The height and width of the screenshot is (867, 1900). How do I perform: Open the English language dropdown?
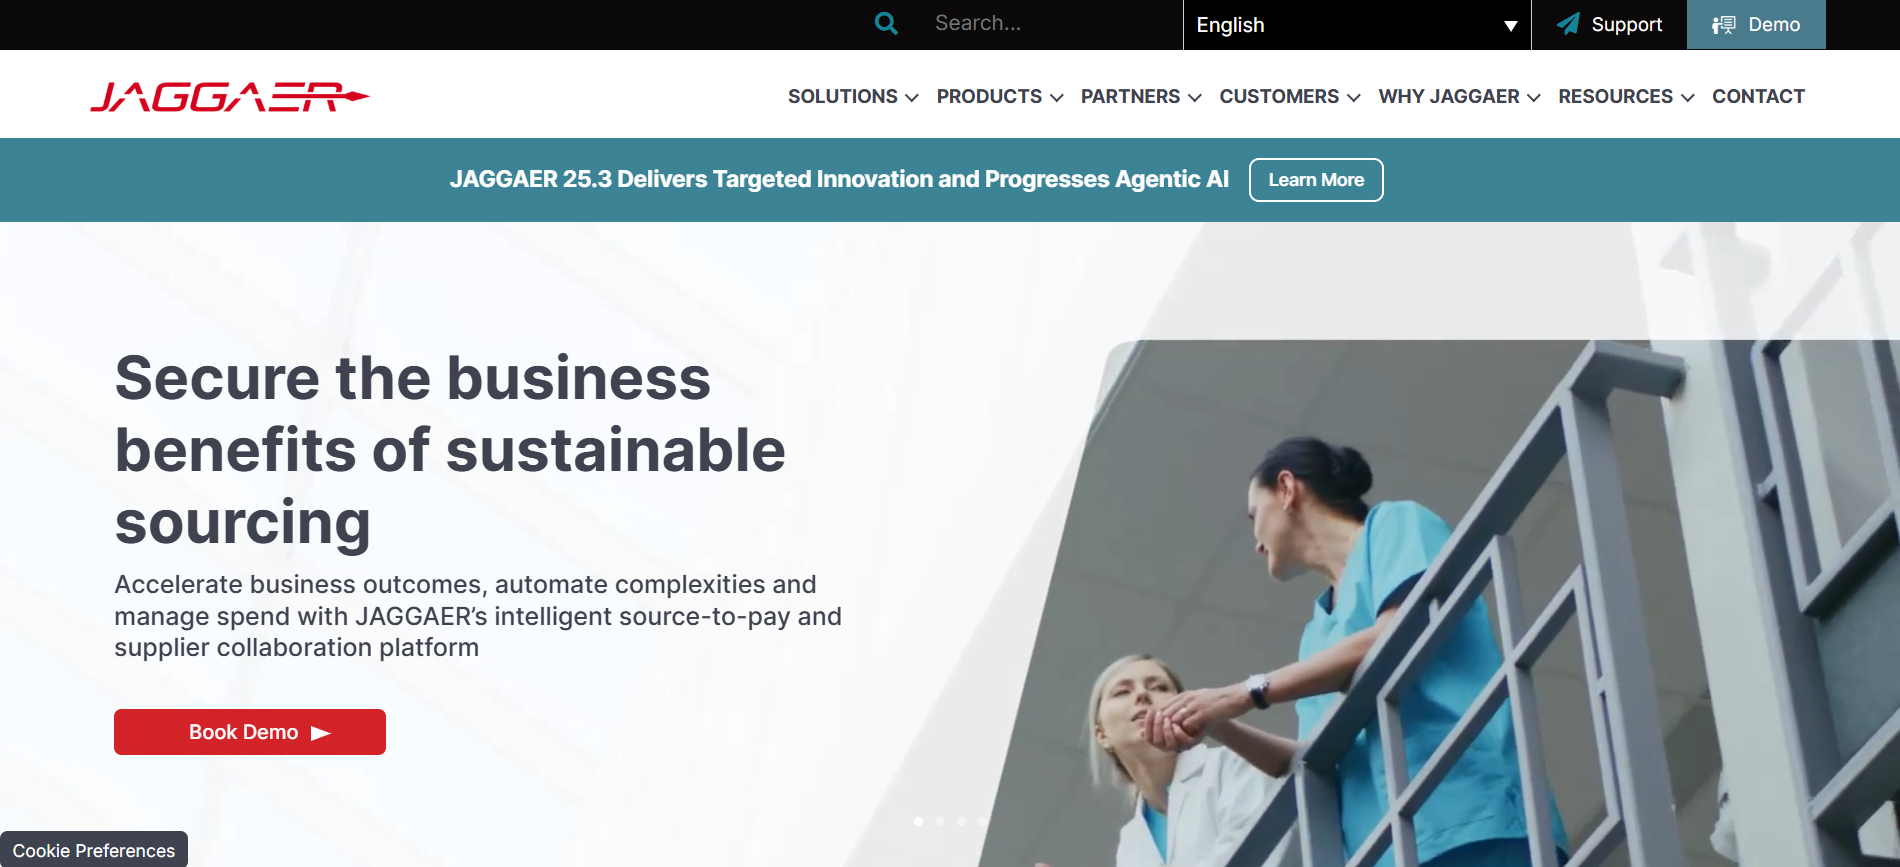click(x=1357, y=25)
